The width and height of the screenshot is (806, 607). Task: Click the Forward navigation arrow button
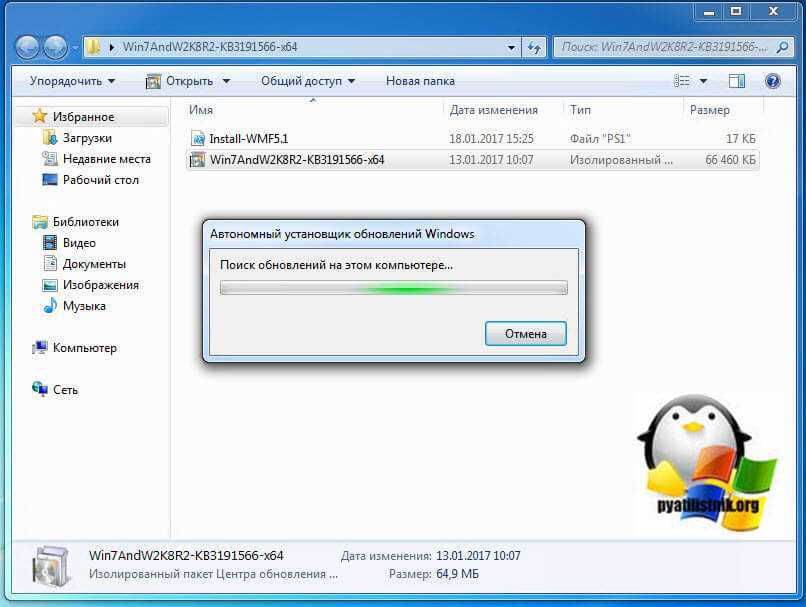(x=55, y=47)
